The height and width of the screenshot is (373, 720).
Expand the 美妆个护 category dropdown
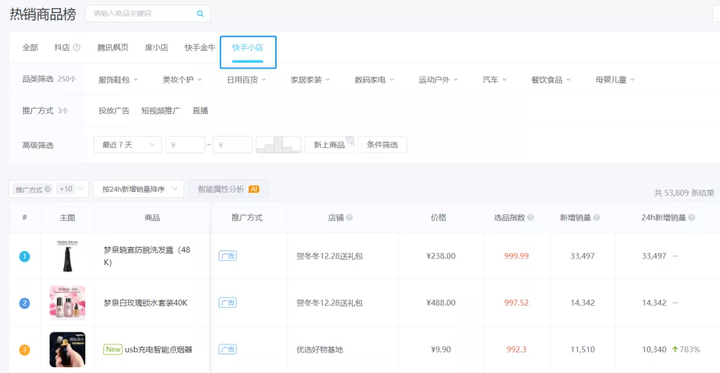[182, 80]
